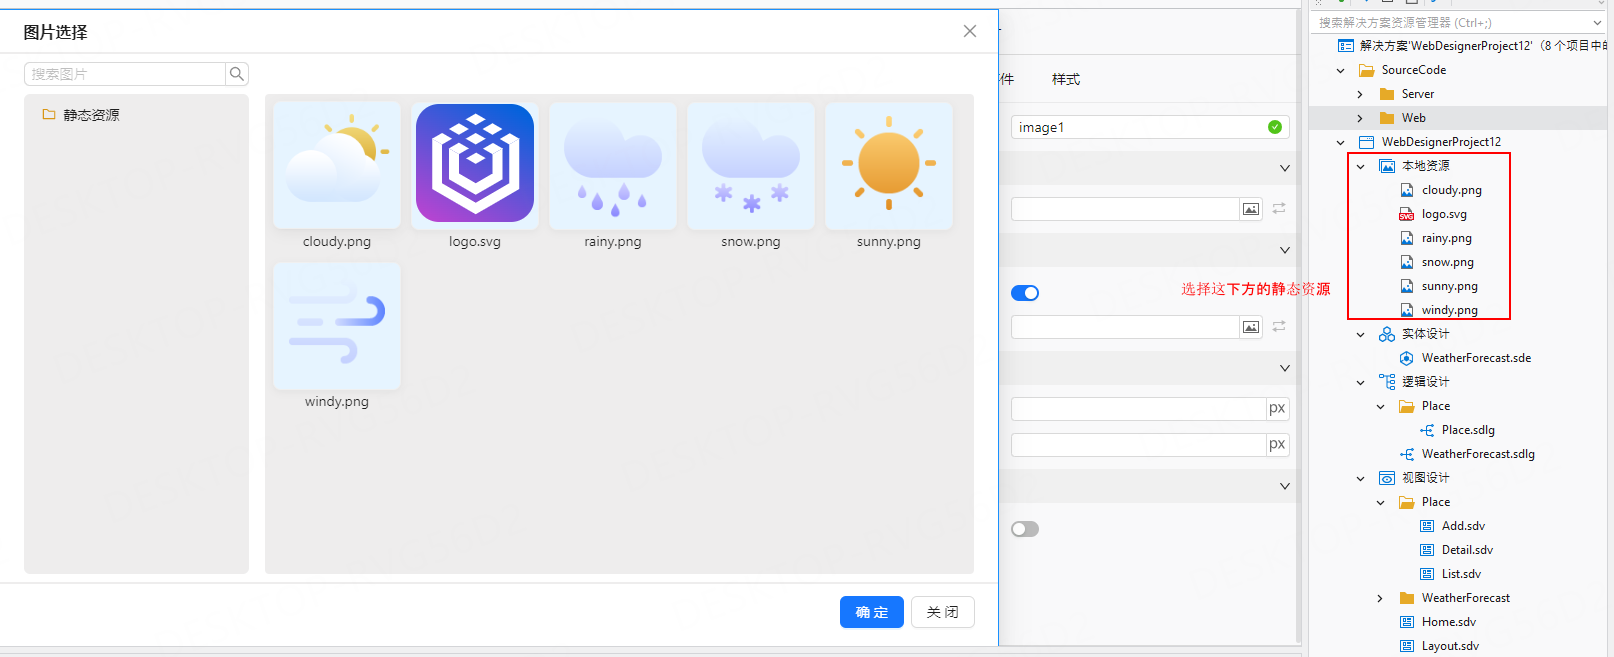Select snow.png in the solution tree
Screen dimensions: 1614x657
(1448, 262)
